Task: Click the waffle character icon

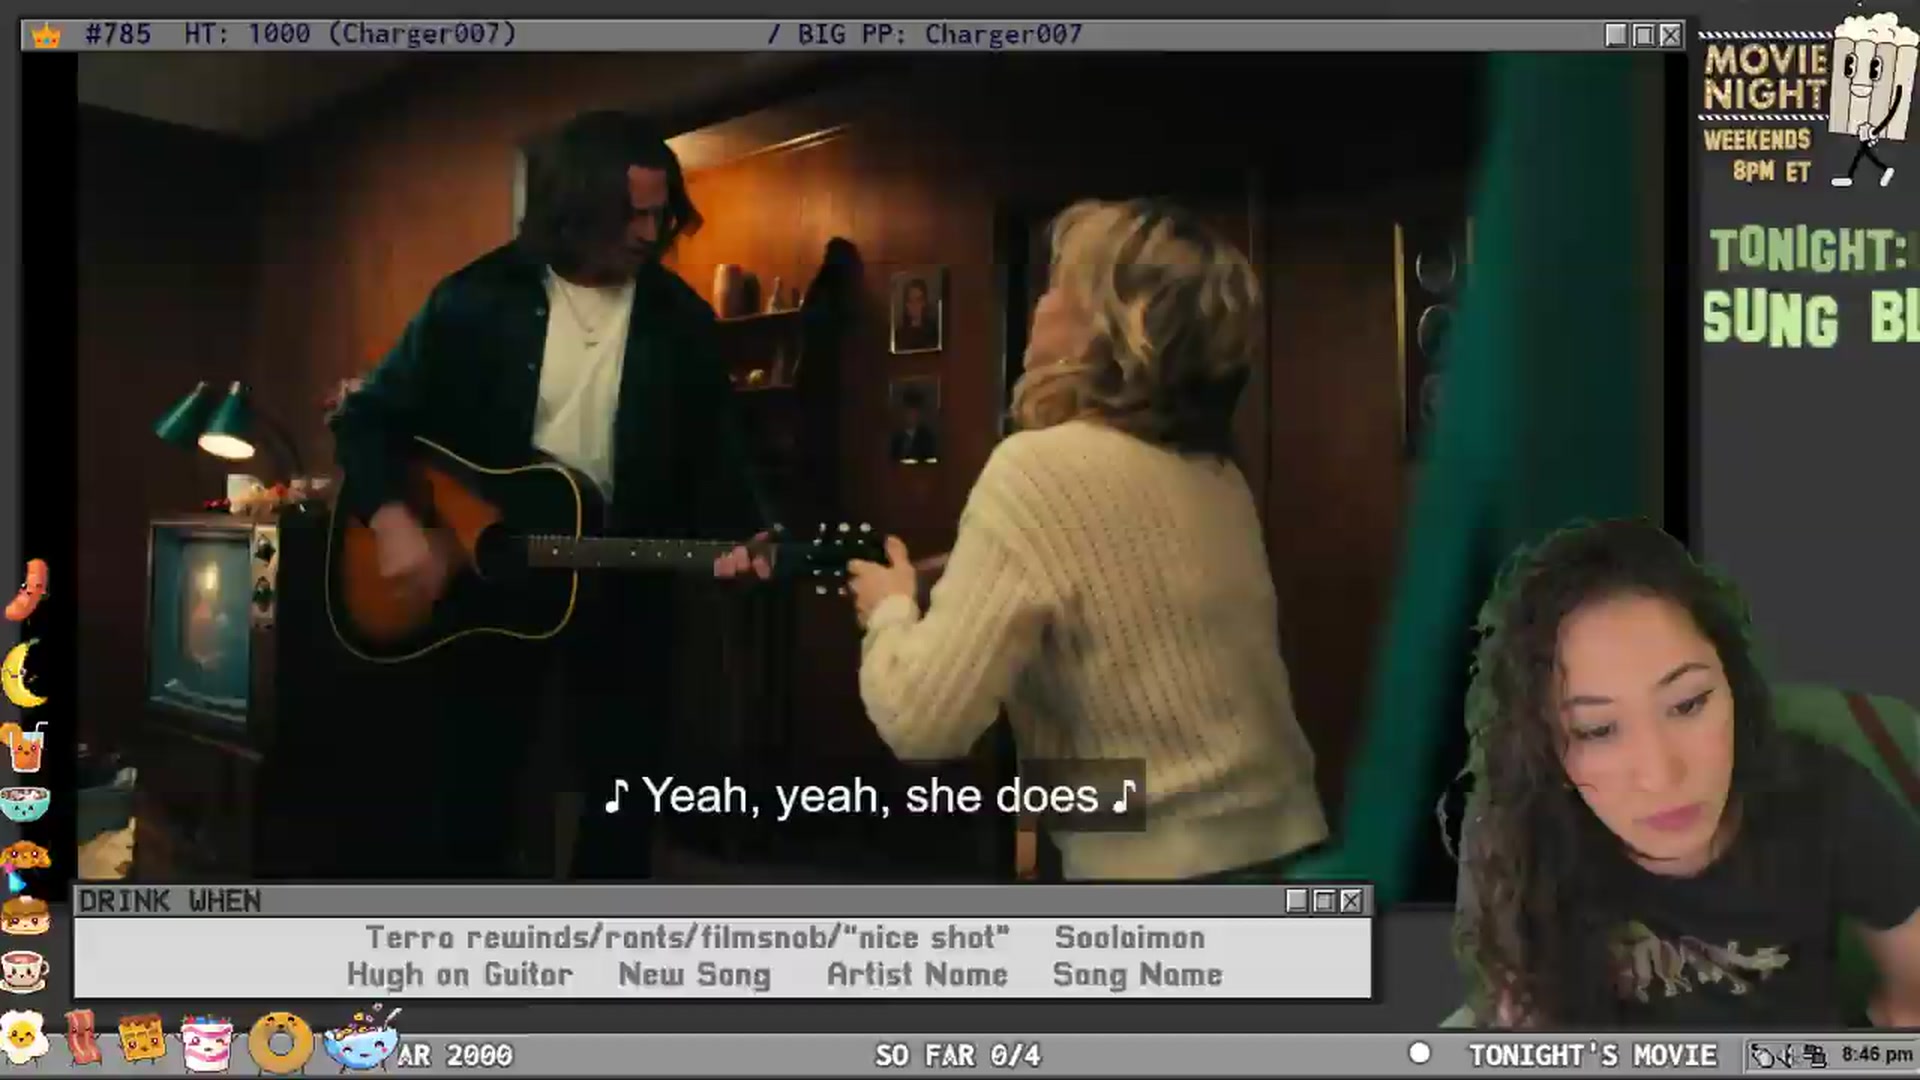Action: (x=141, y=1039)
